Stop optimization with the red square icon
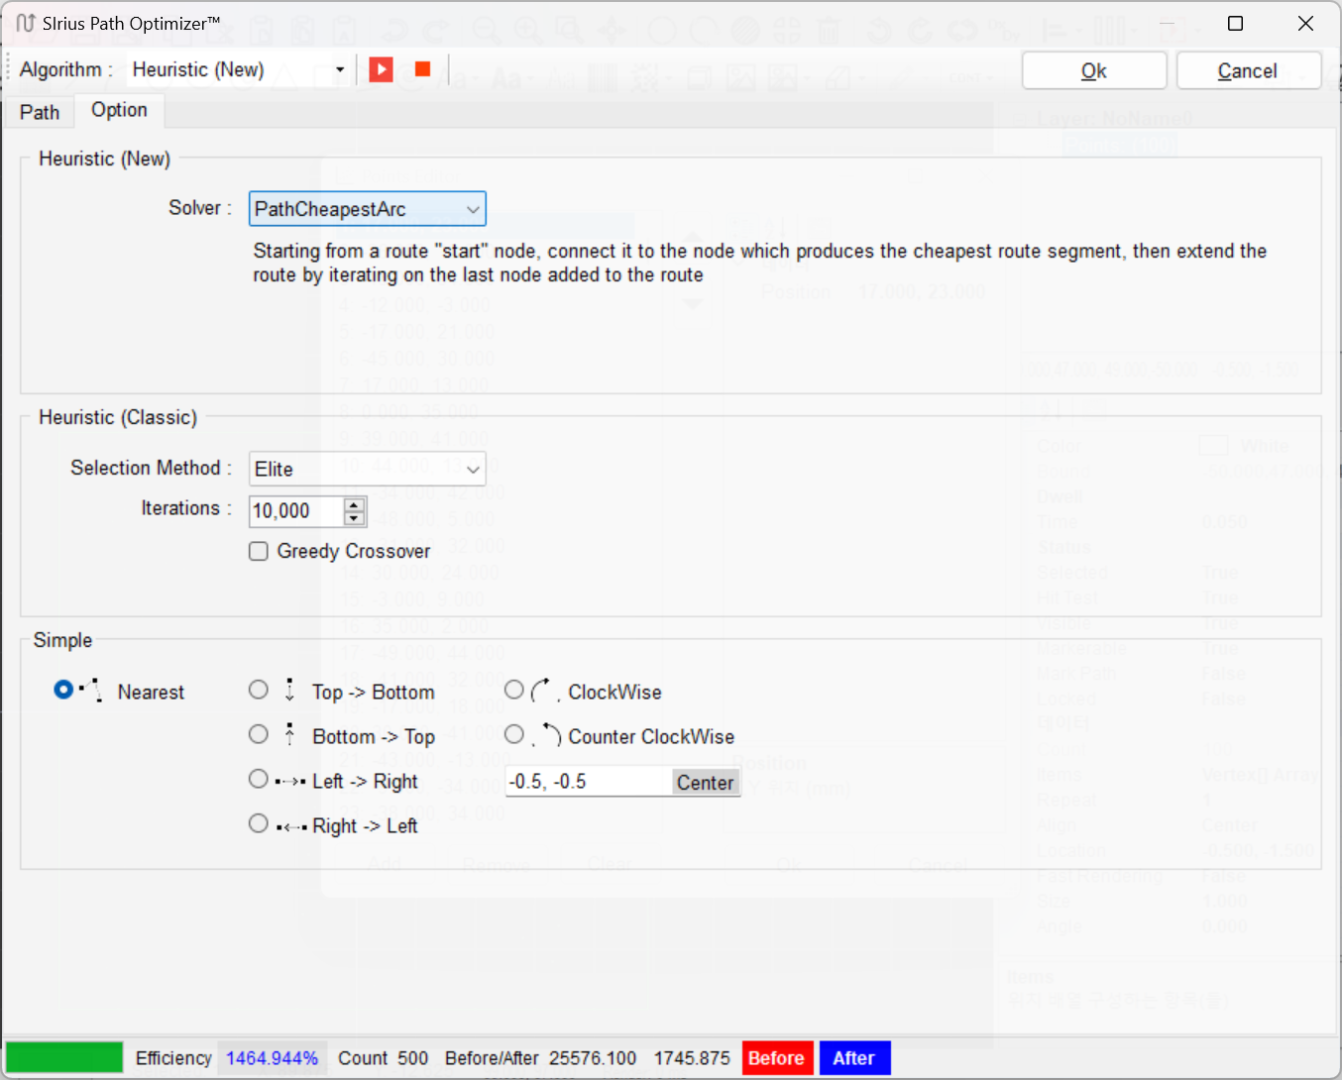Screen dimensions: 1342x1080 (x=423, y=69)
